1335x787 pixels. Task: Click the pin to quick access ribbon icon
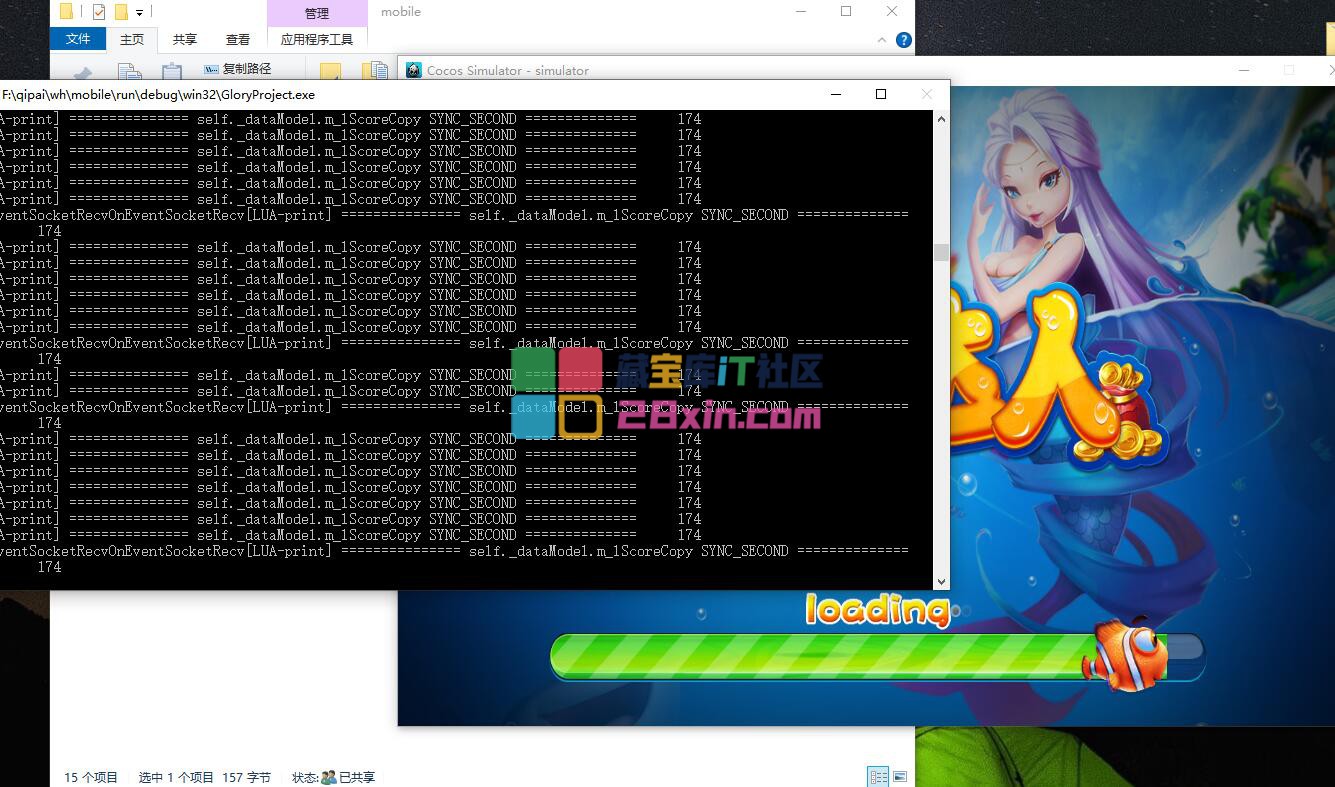tap(82, 73)
